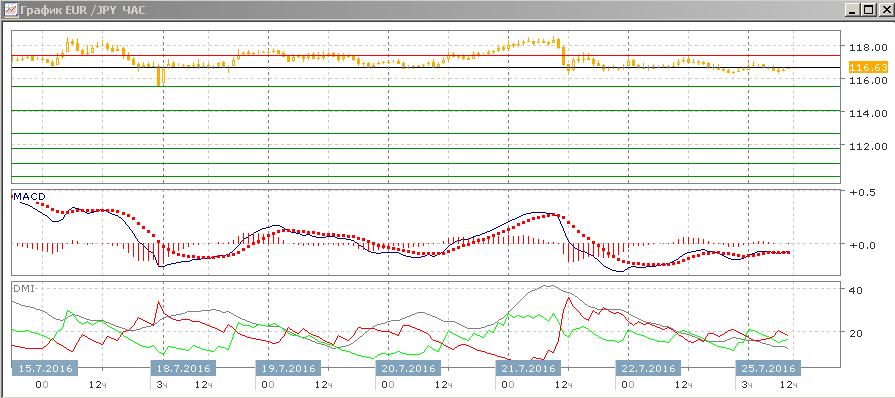
Task: Select the 22.7.2016 date marker
Action: (x=647, y=368)
